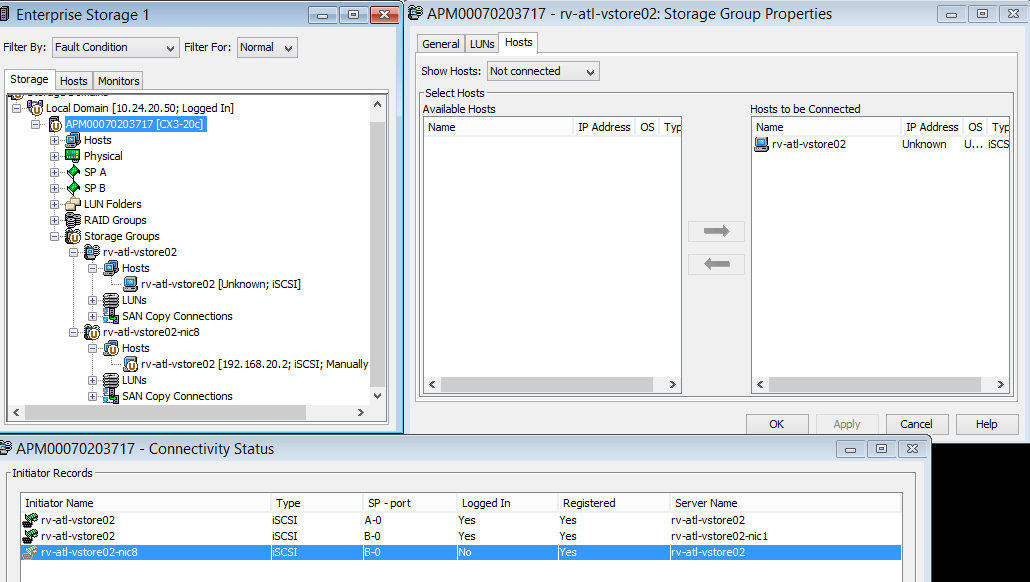Click the Cancel button
This screenshot has width=1030, height=582.
tap(916, 424)
